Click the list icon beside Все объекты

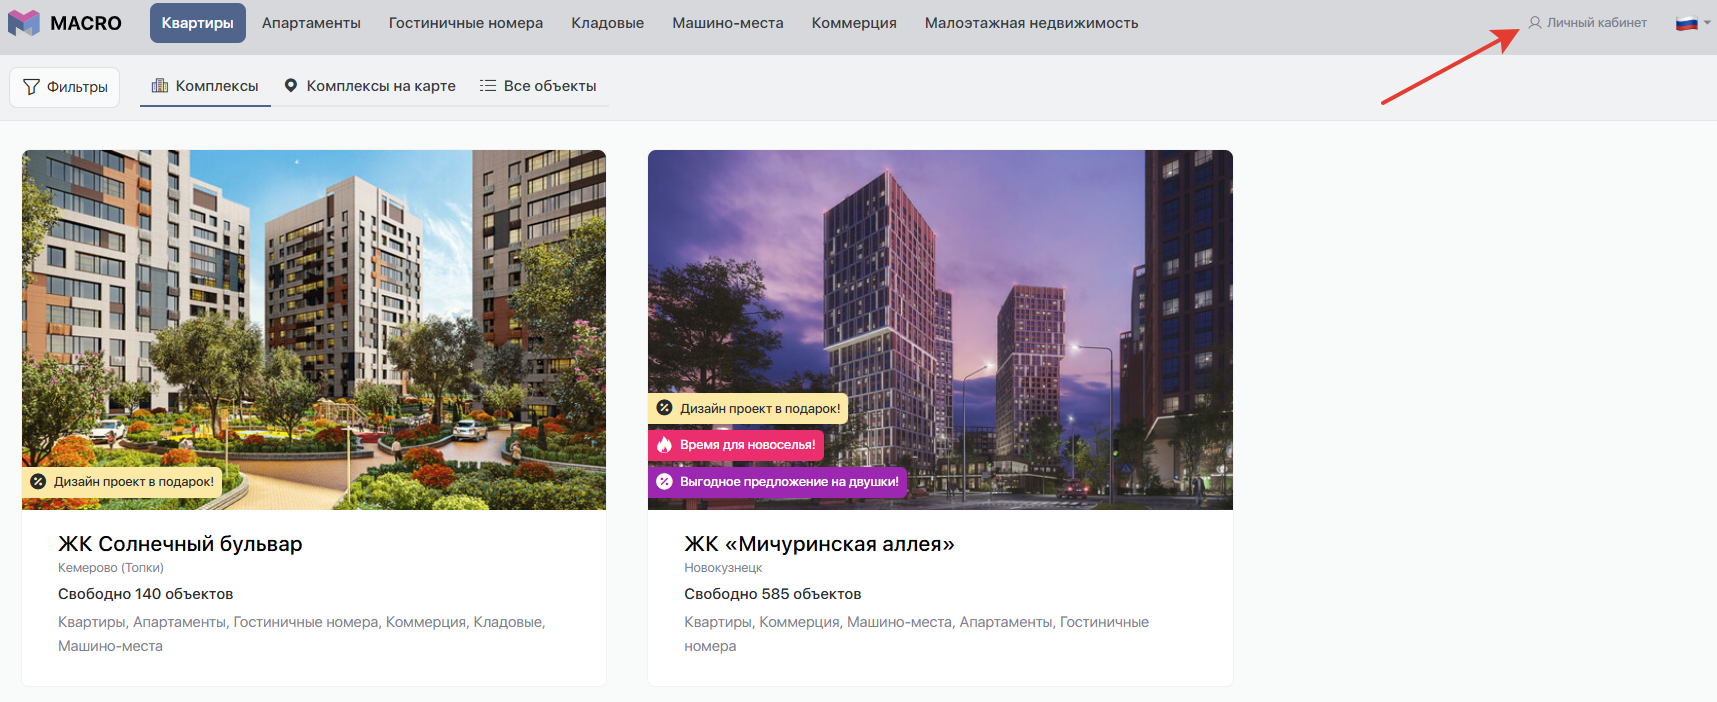tap(488, 86)
